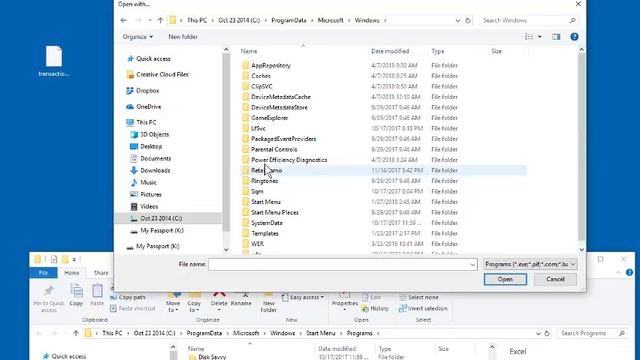
Task: Expand address dropdown in background Explorer window
Action: pos(538,333)
